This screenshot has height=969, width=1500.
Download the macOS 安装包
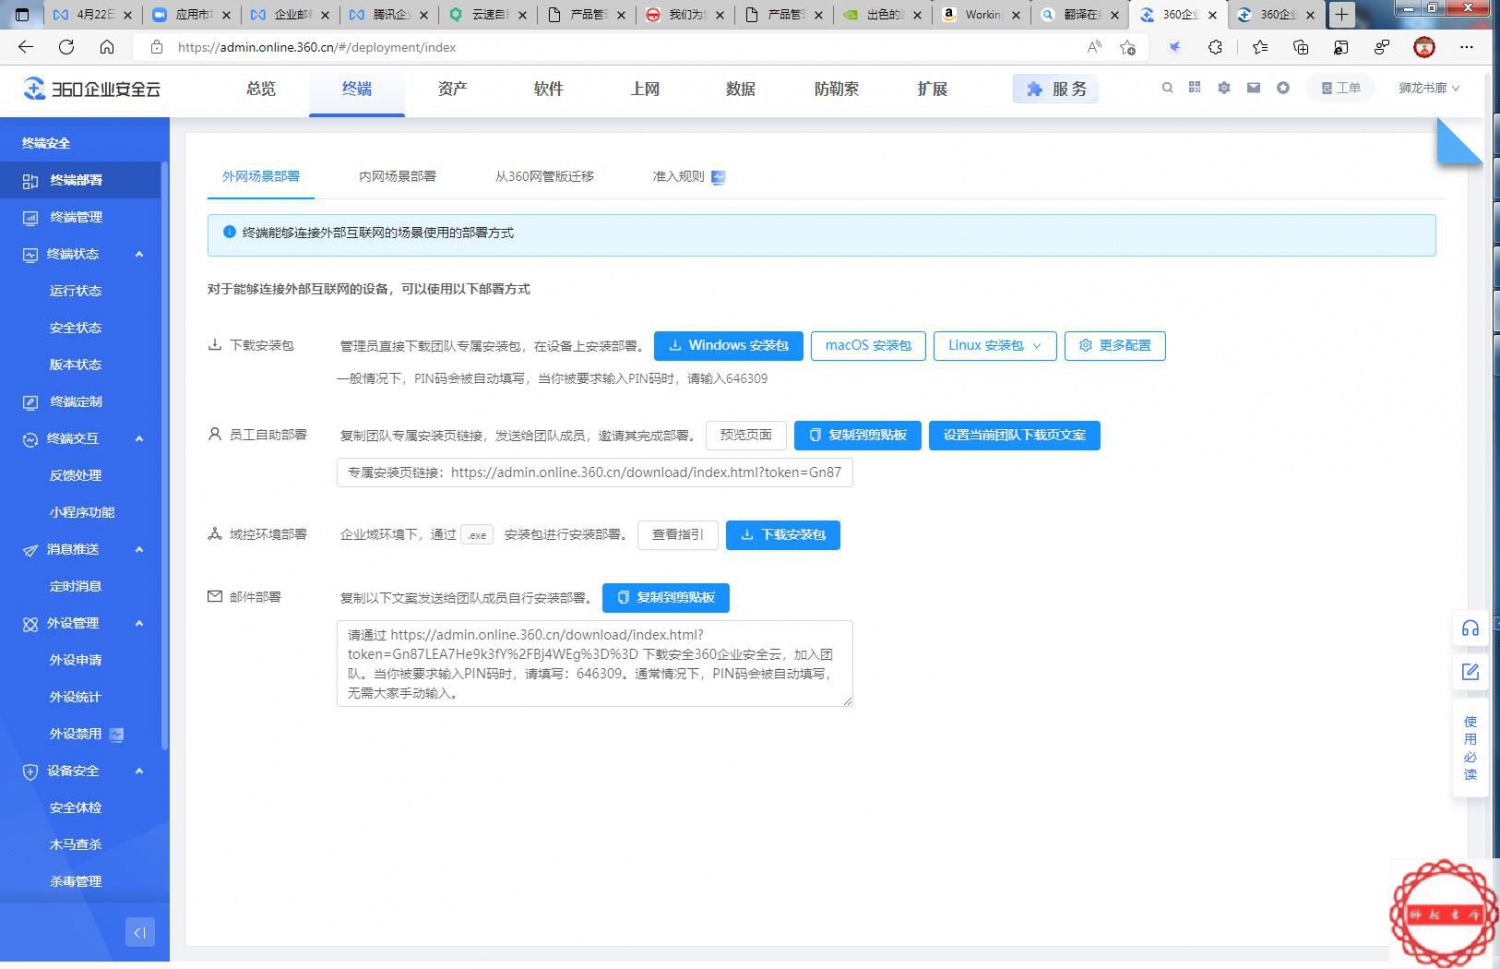coord(868,346)
